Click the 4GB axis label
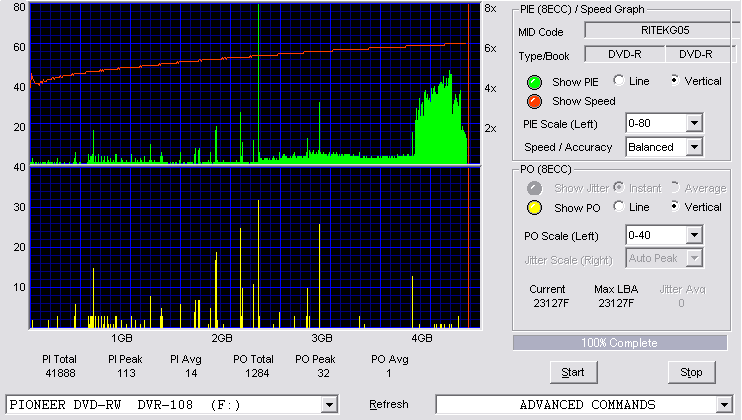Image resolution: width=742 pixels, height=420 pixels. click(422, 338)
